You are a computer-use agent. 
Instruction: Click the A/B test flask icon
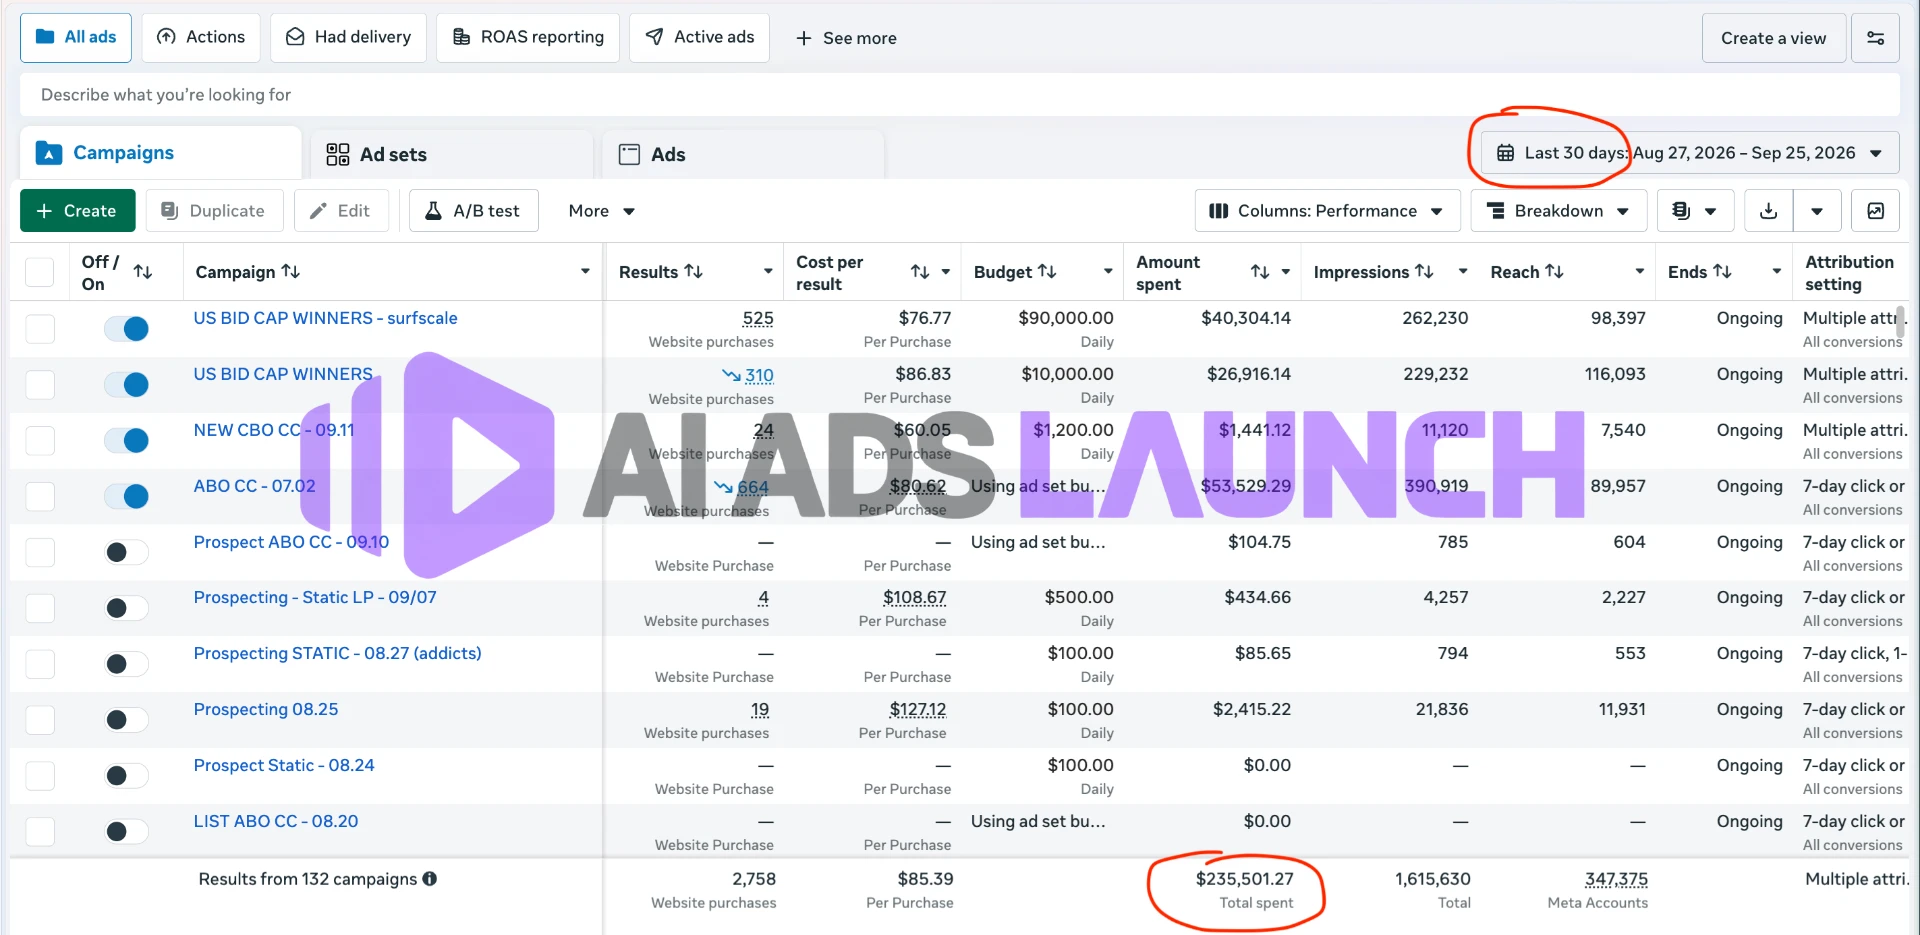click(433, 211)
